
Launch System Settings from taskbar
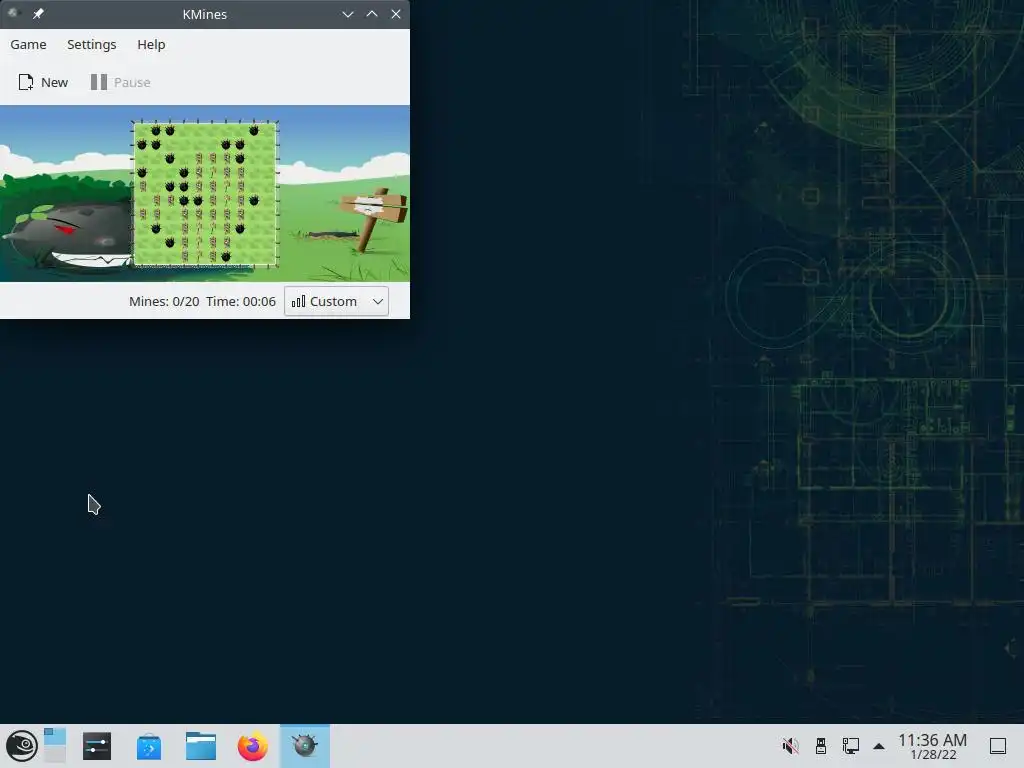pos(97,746)
